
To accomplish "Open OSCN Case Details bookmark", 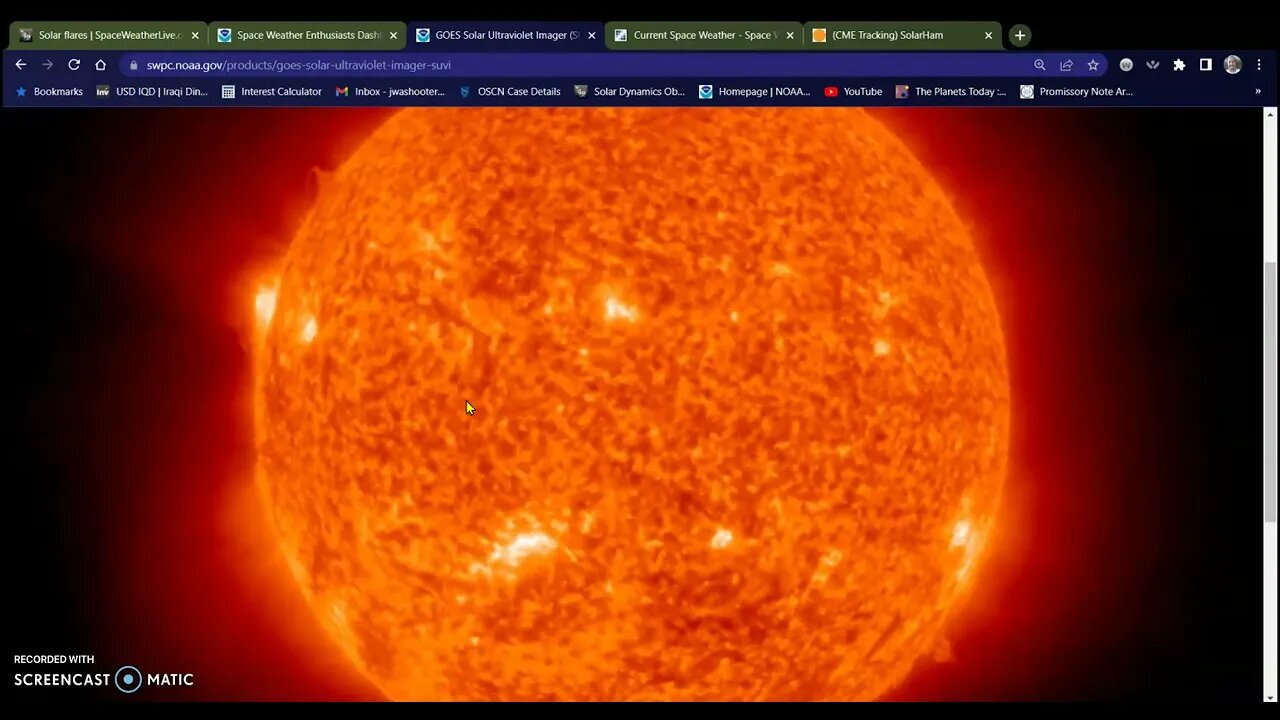I will pyautogui.click(x=509, y=91).
